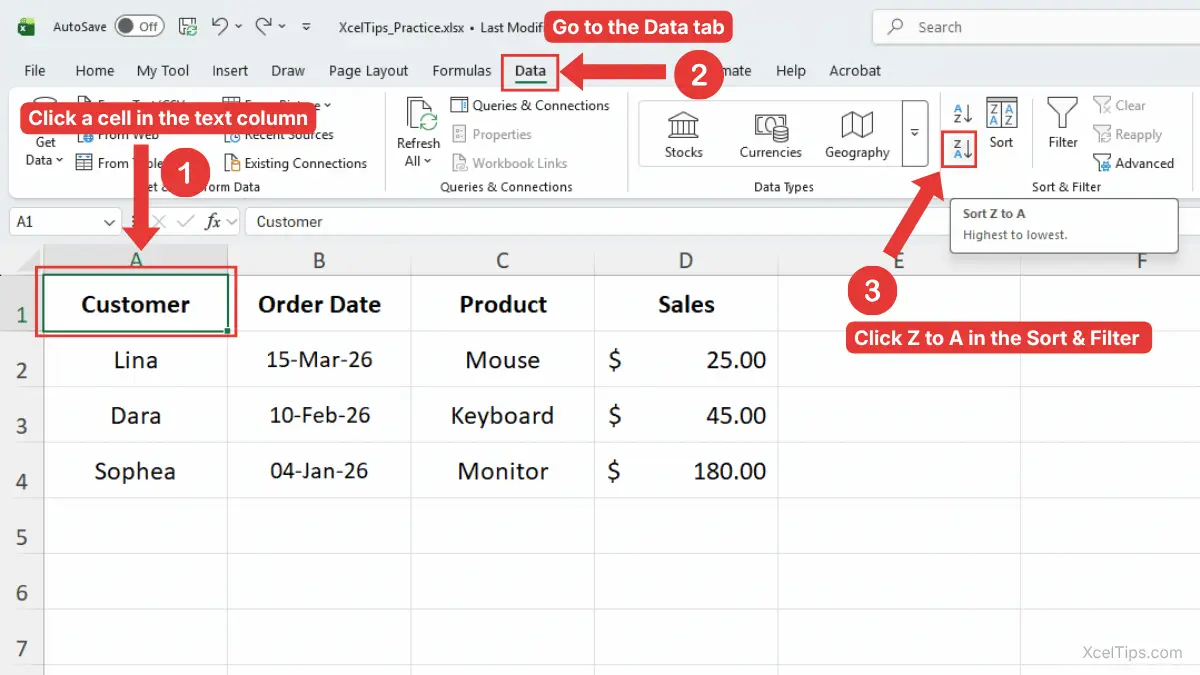Toggle the AutoSave switch
Screen dimensions: 1200x675
pos(139,27)
